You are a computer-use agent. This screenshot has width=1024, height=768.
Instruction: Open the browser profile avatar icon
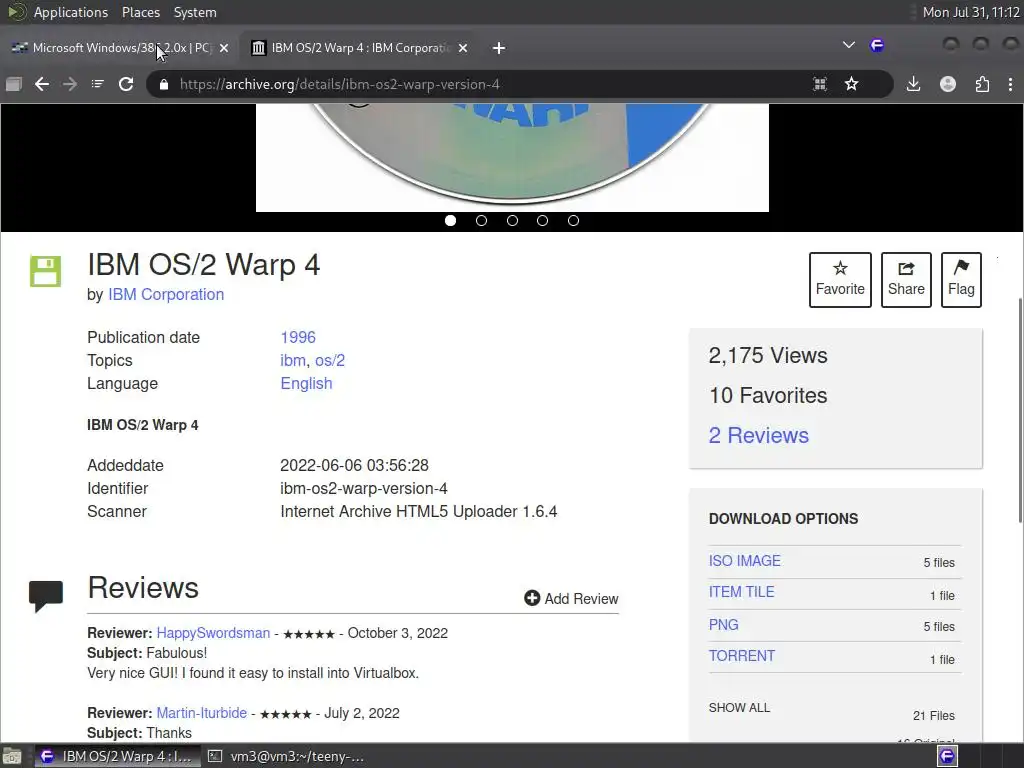(x=948, y=84)
